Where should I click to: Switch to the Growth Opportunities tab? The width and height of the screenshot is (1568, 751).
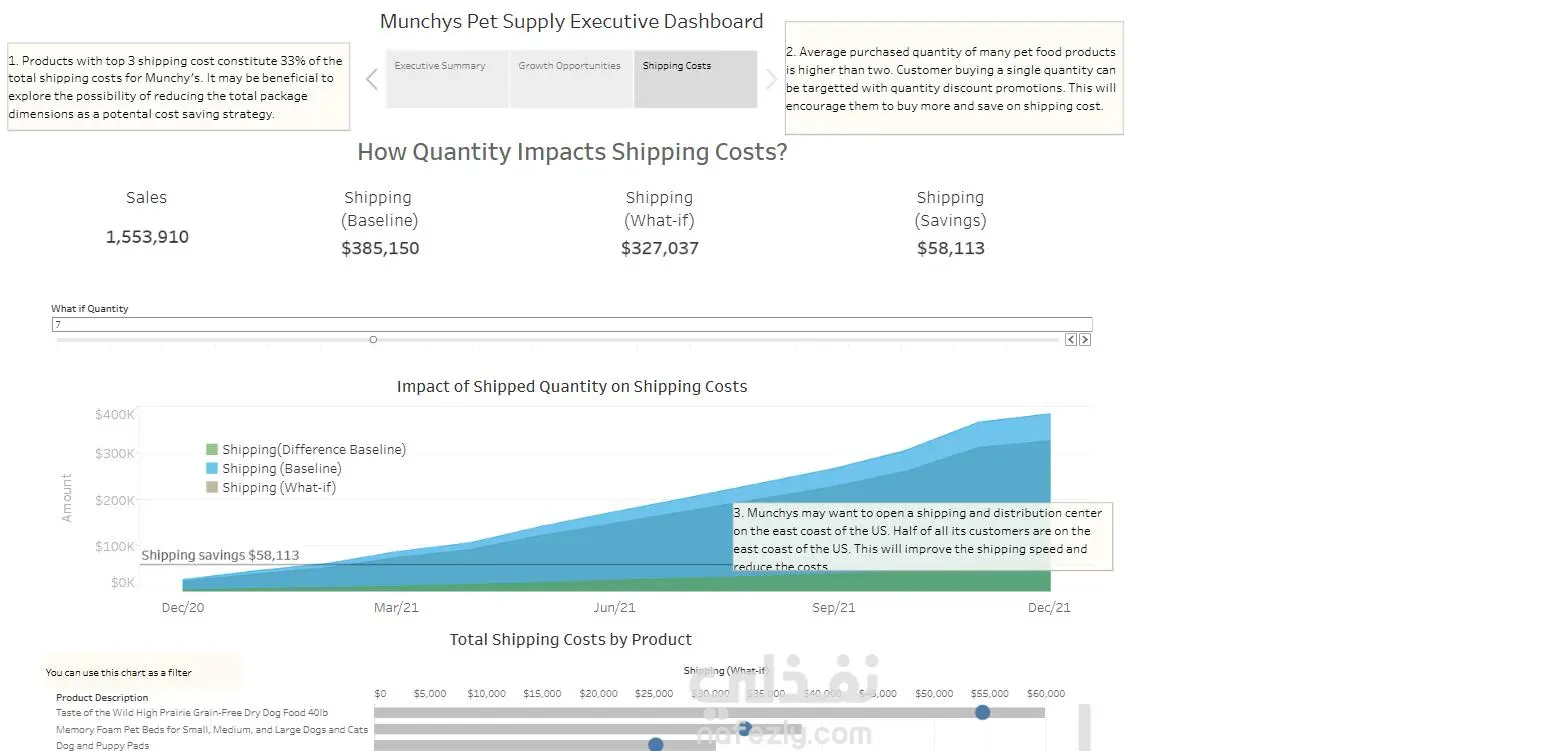[571, 79]
